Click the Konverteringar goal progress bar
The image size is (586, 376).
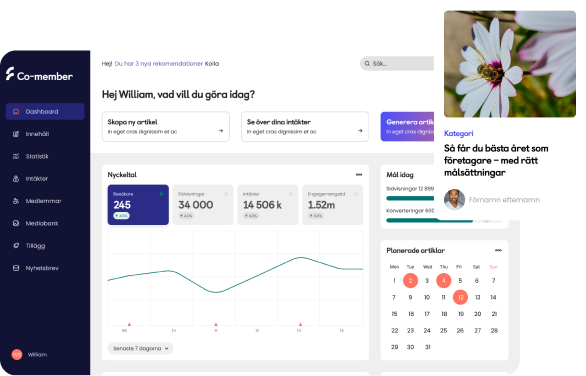(430, 221)
